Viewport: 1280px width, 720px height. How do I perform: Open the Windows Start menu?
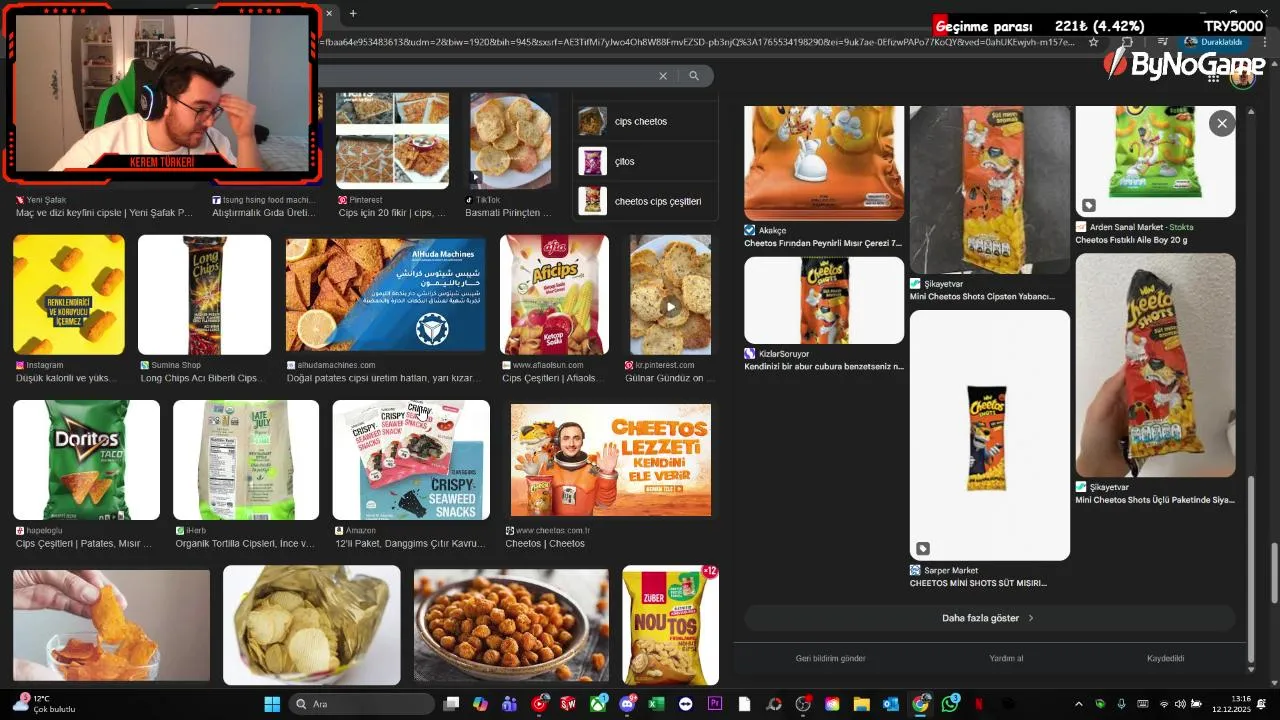click(272, 704)
